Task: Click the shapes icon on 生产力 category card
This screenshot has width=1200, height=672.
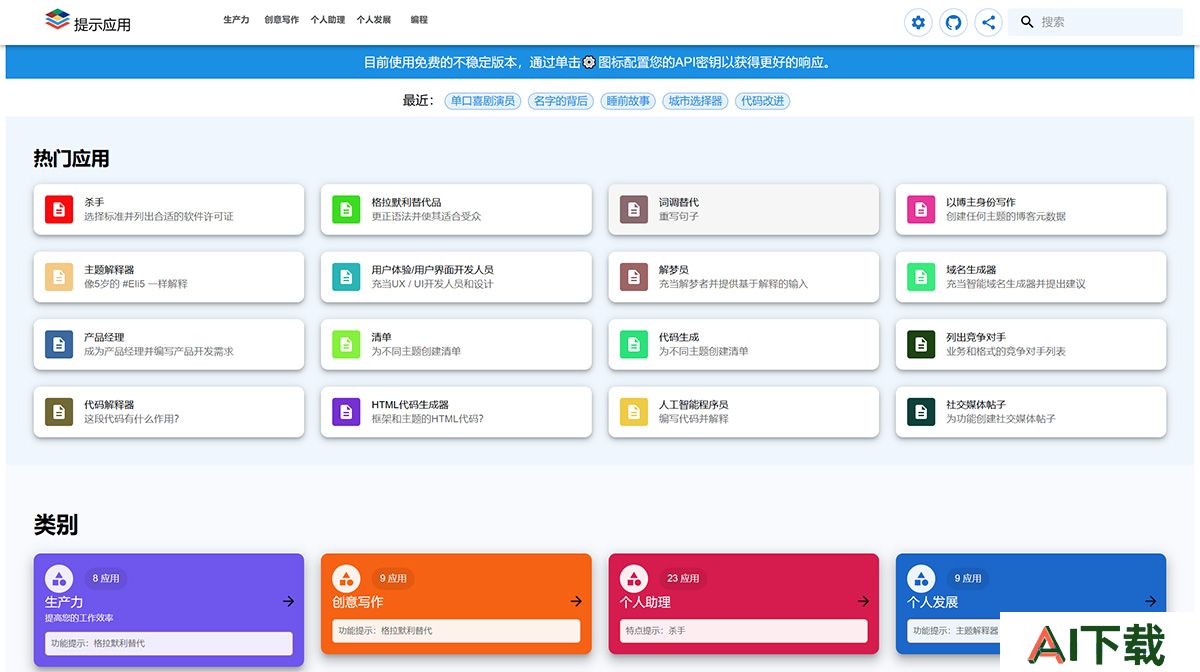Action: [59, 578]
